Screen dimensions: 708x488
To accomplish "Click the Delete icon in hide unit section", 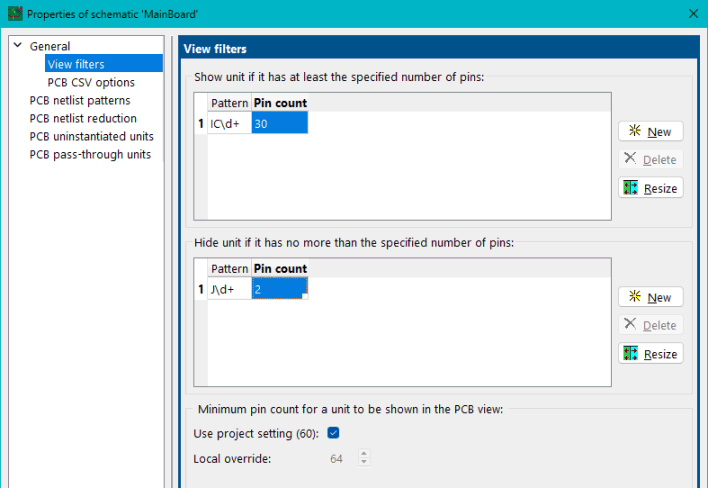I will coord(630,325).
